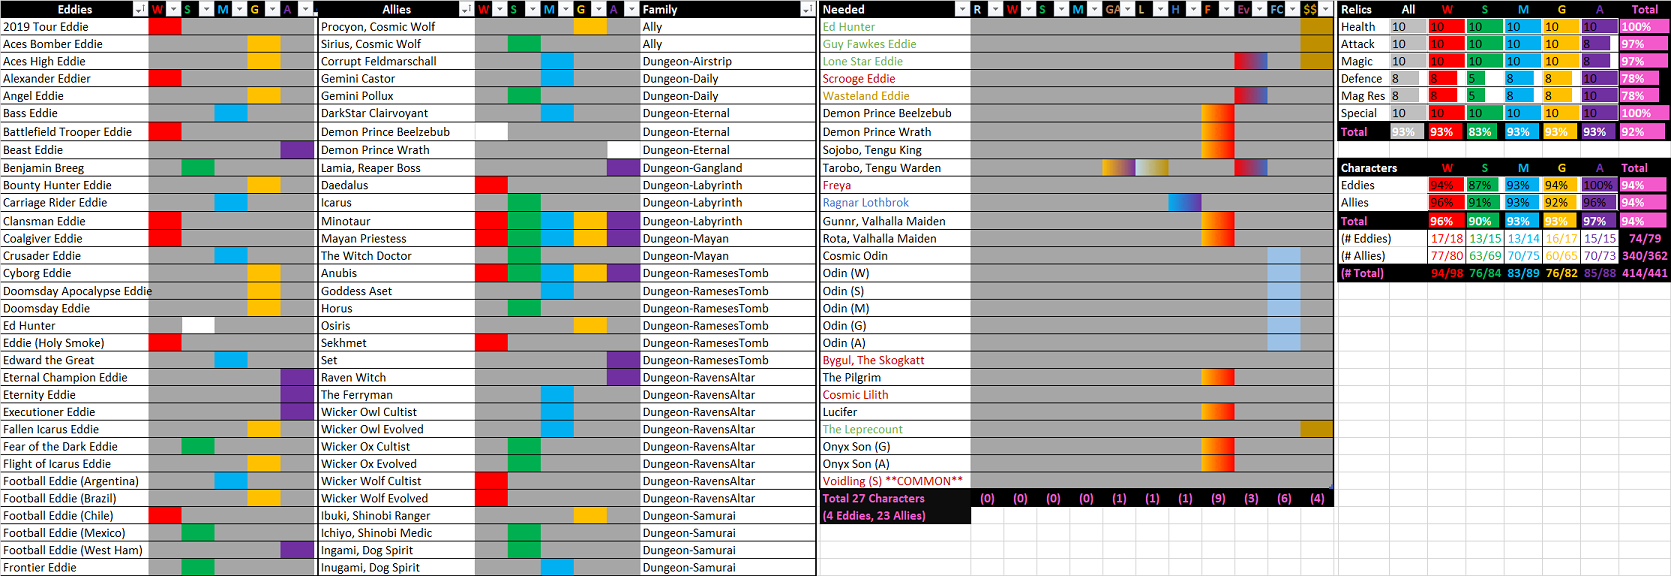Click the Freya entry in Needed list

point(837,185)
